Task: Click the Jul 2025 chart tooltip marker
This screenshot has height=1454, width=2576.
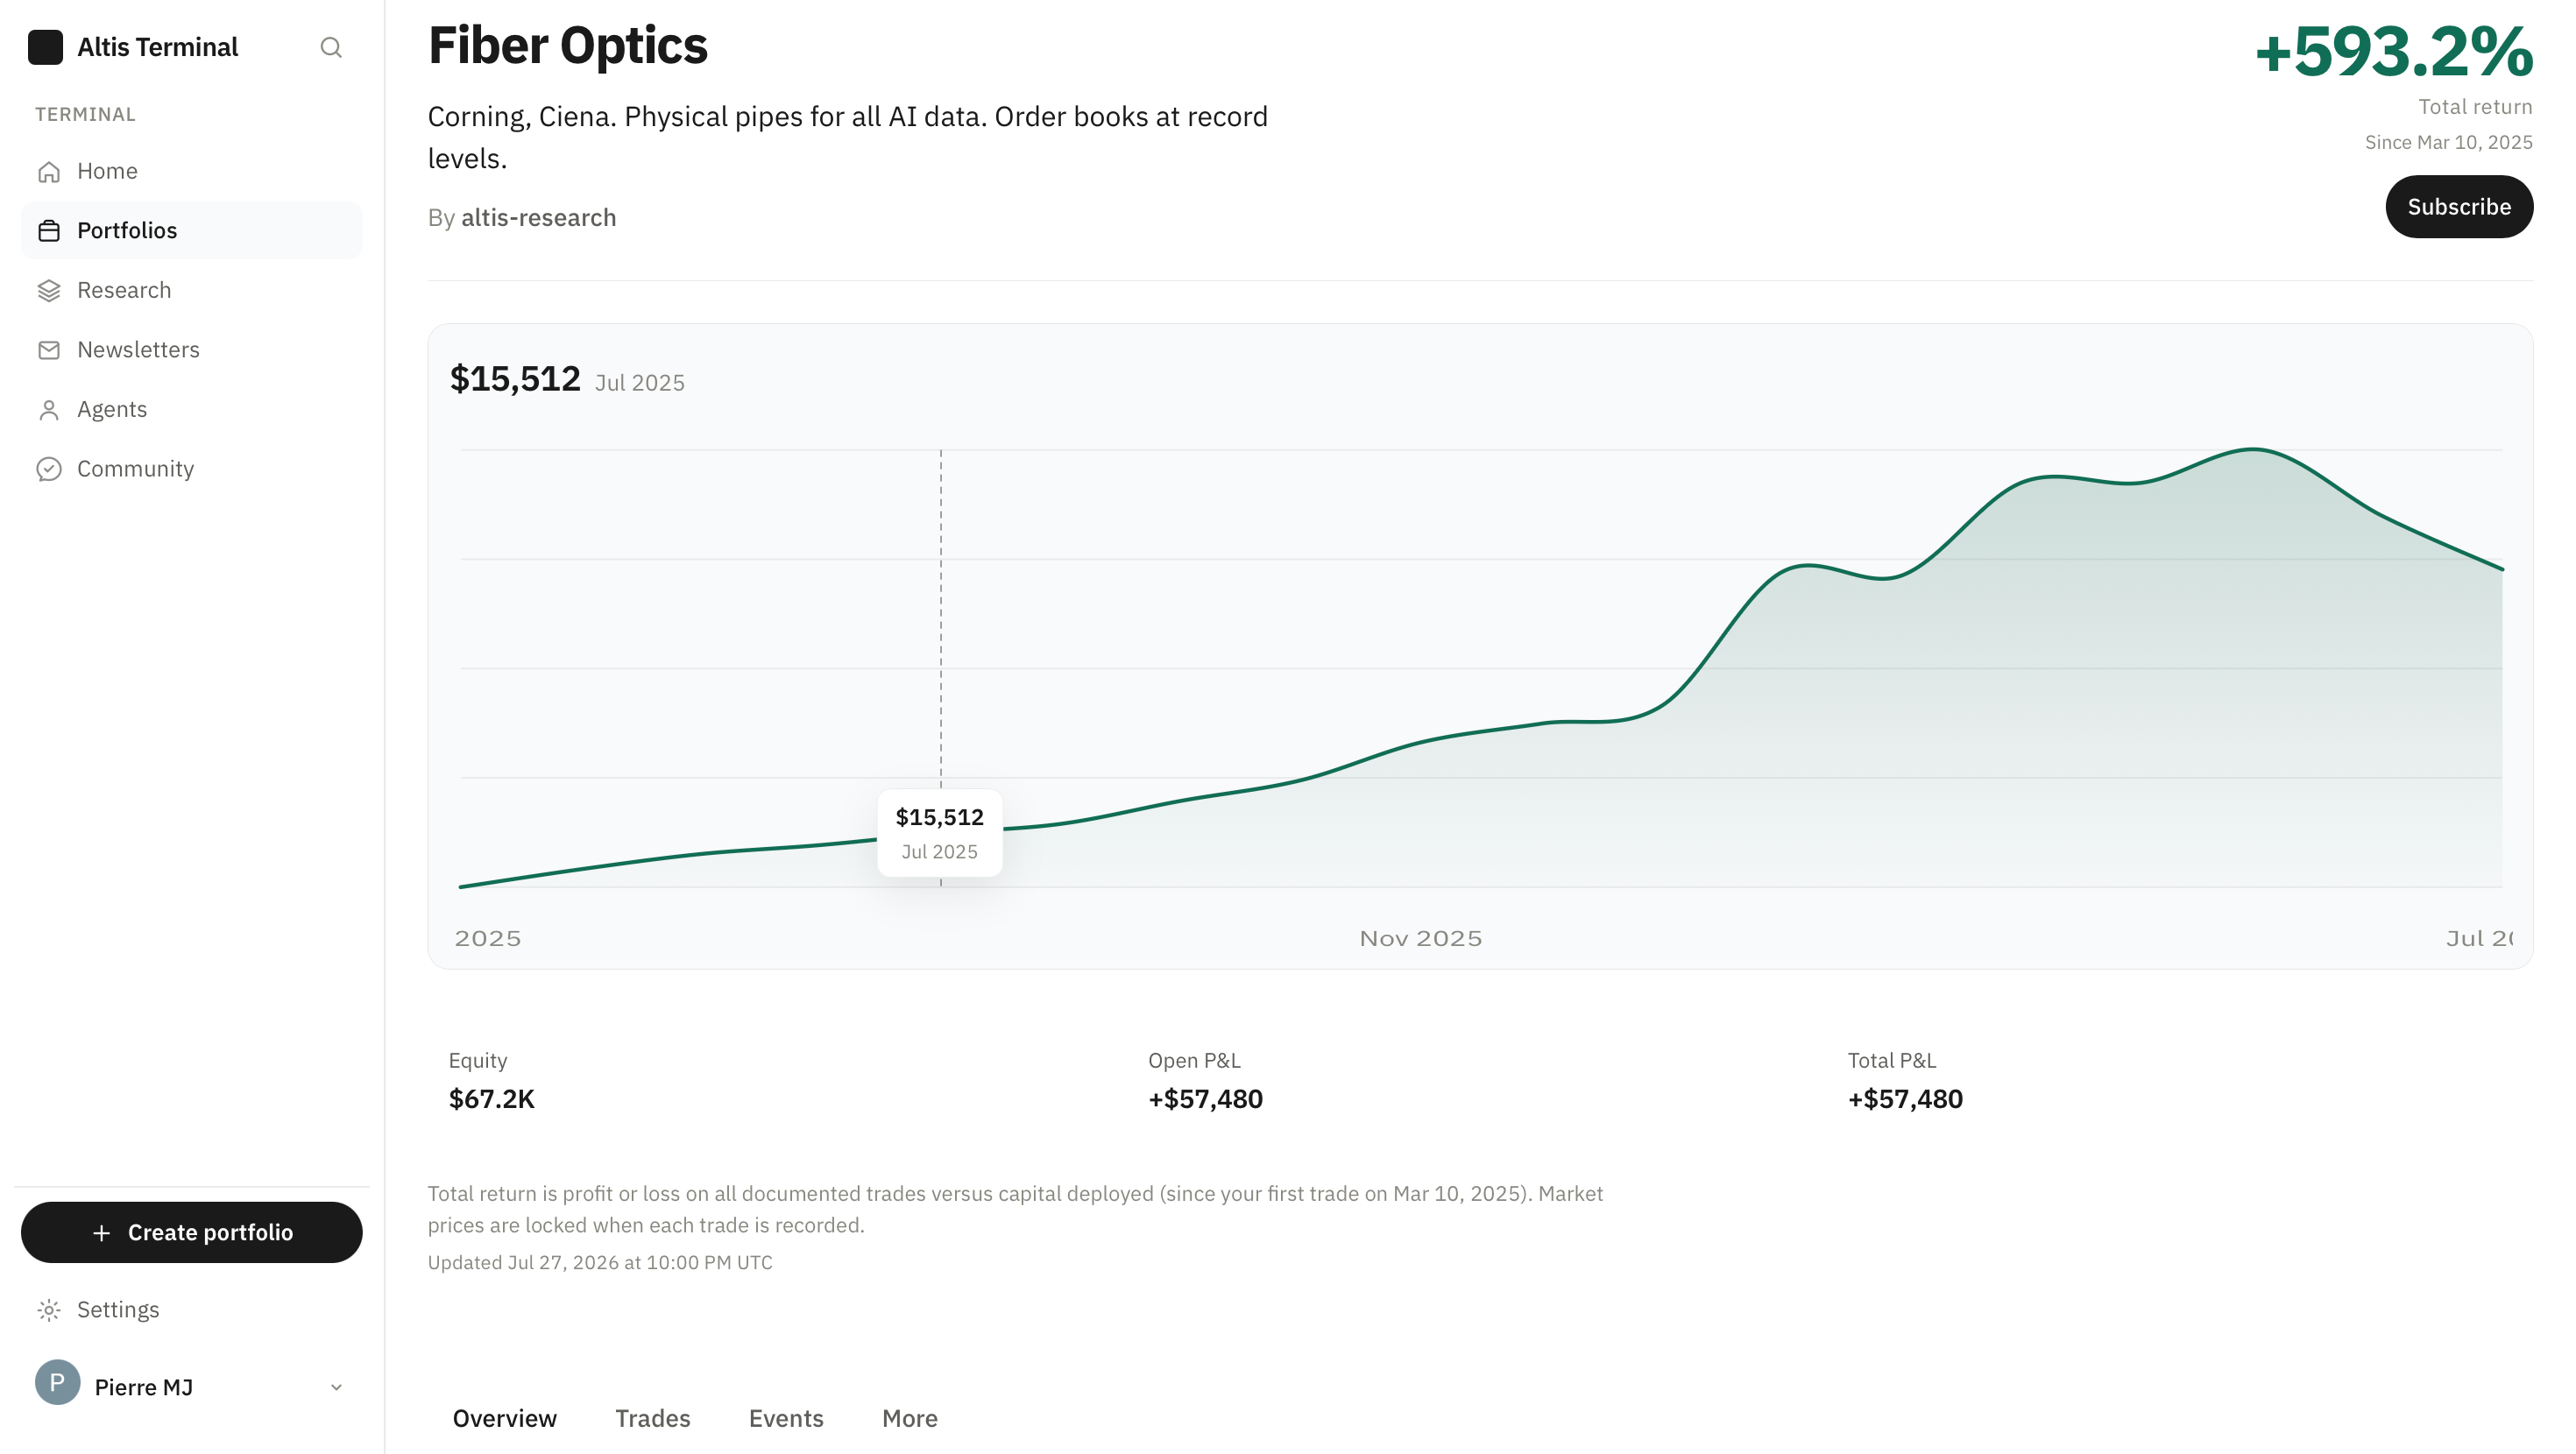Action: 940,833
